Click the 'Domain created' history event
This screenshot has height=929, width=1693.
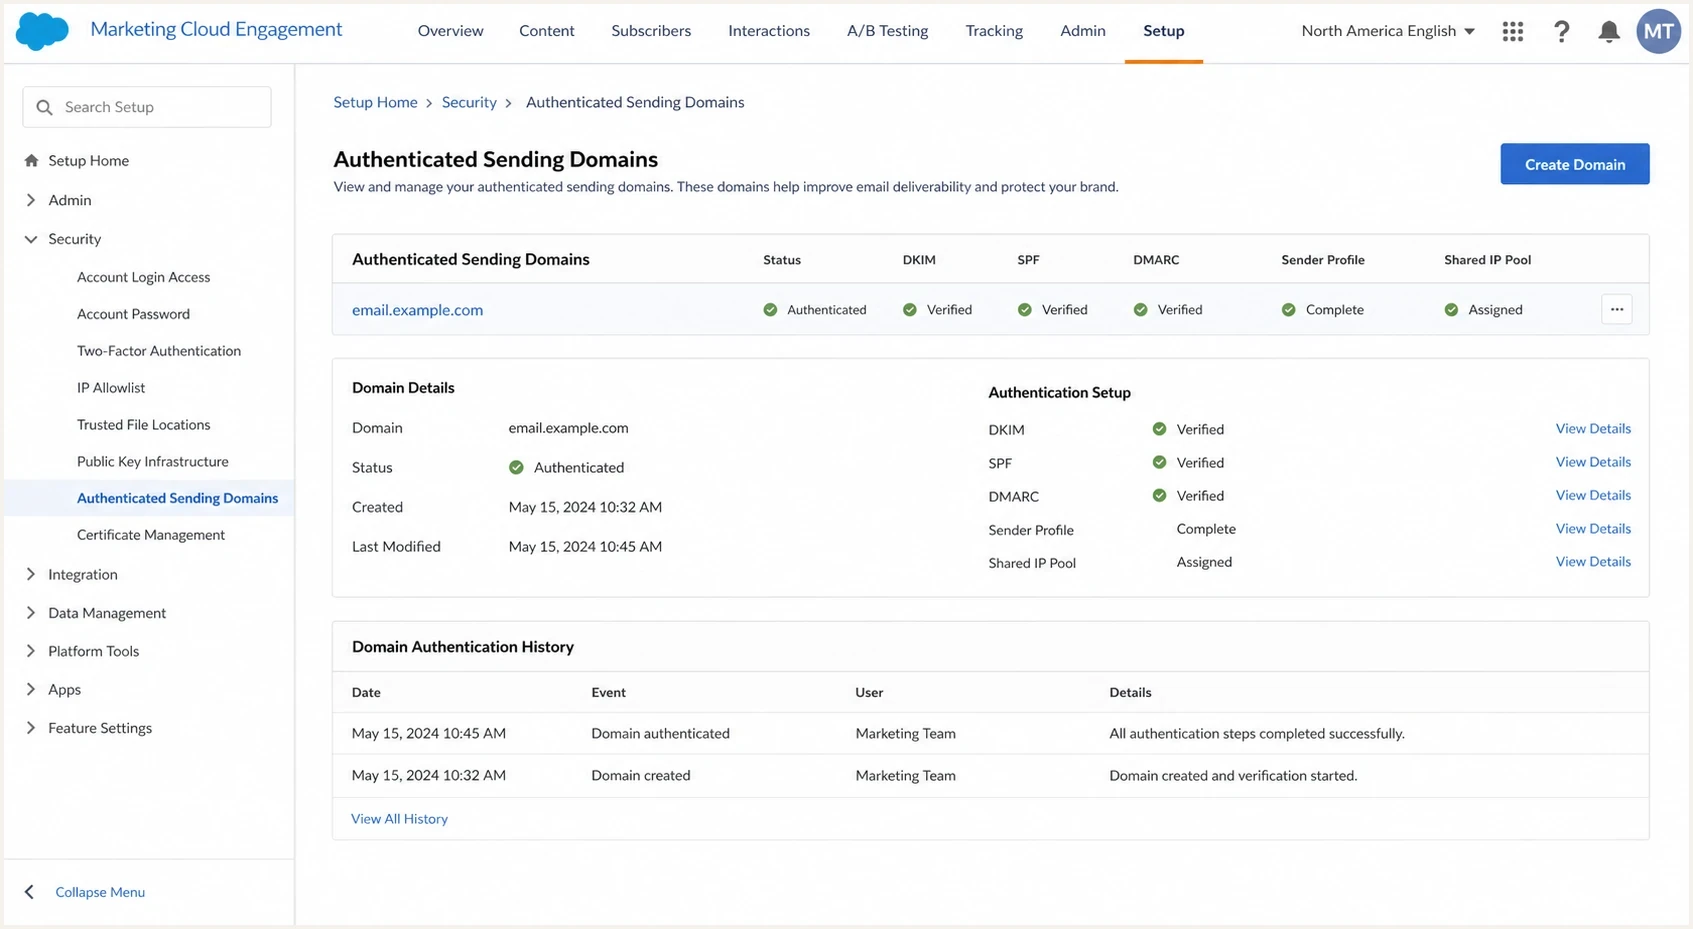click(641, 775)
